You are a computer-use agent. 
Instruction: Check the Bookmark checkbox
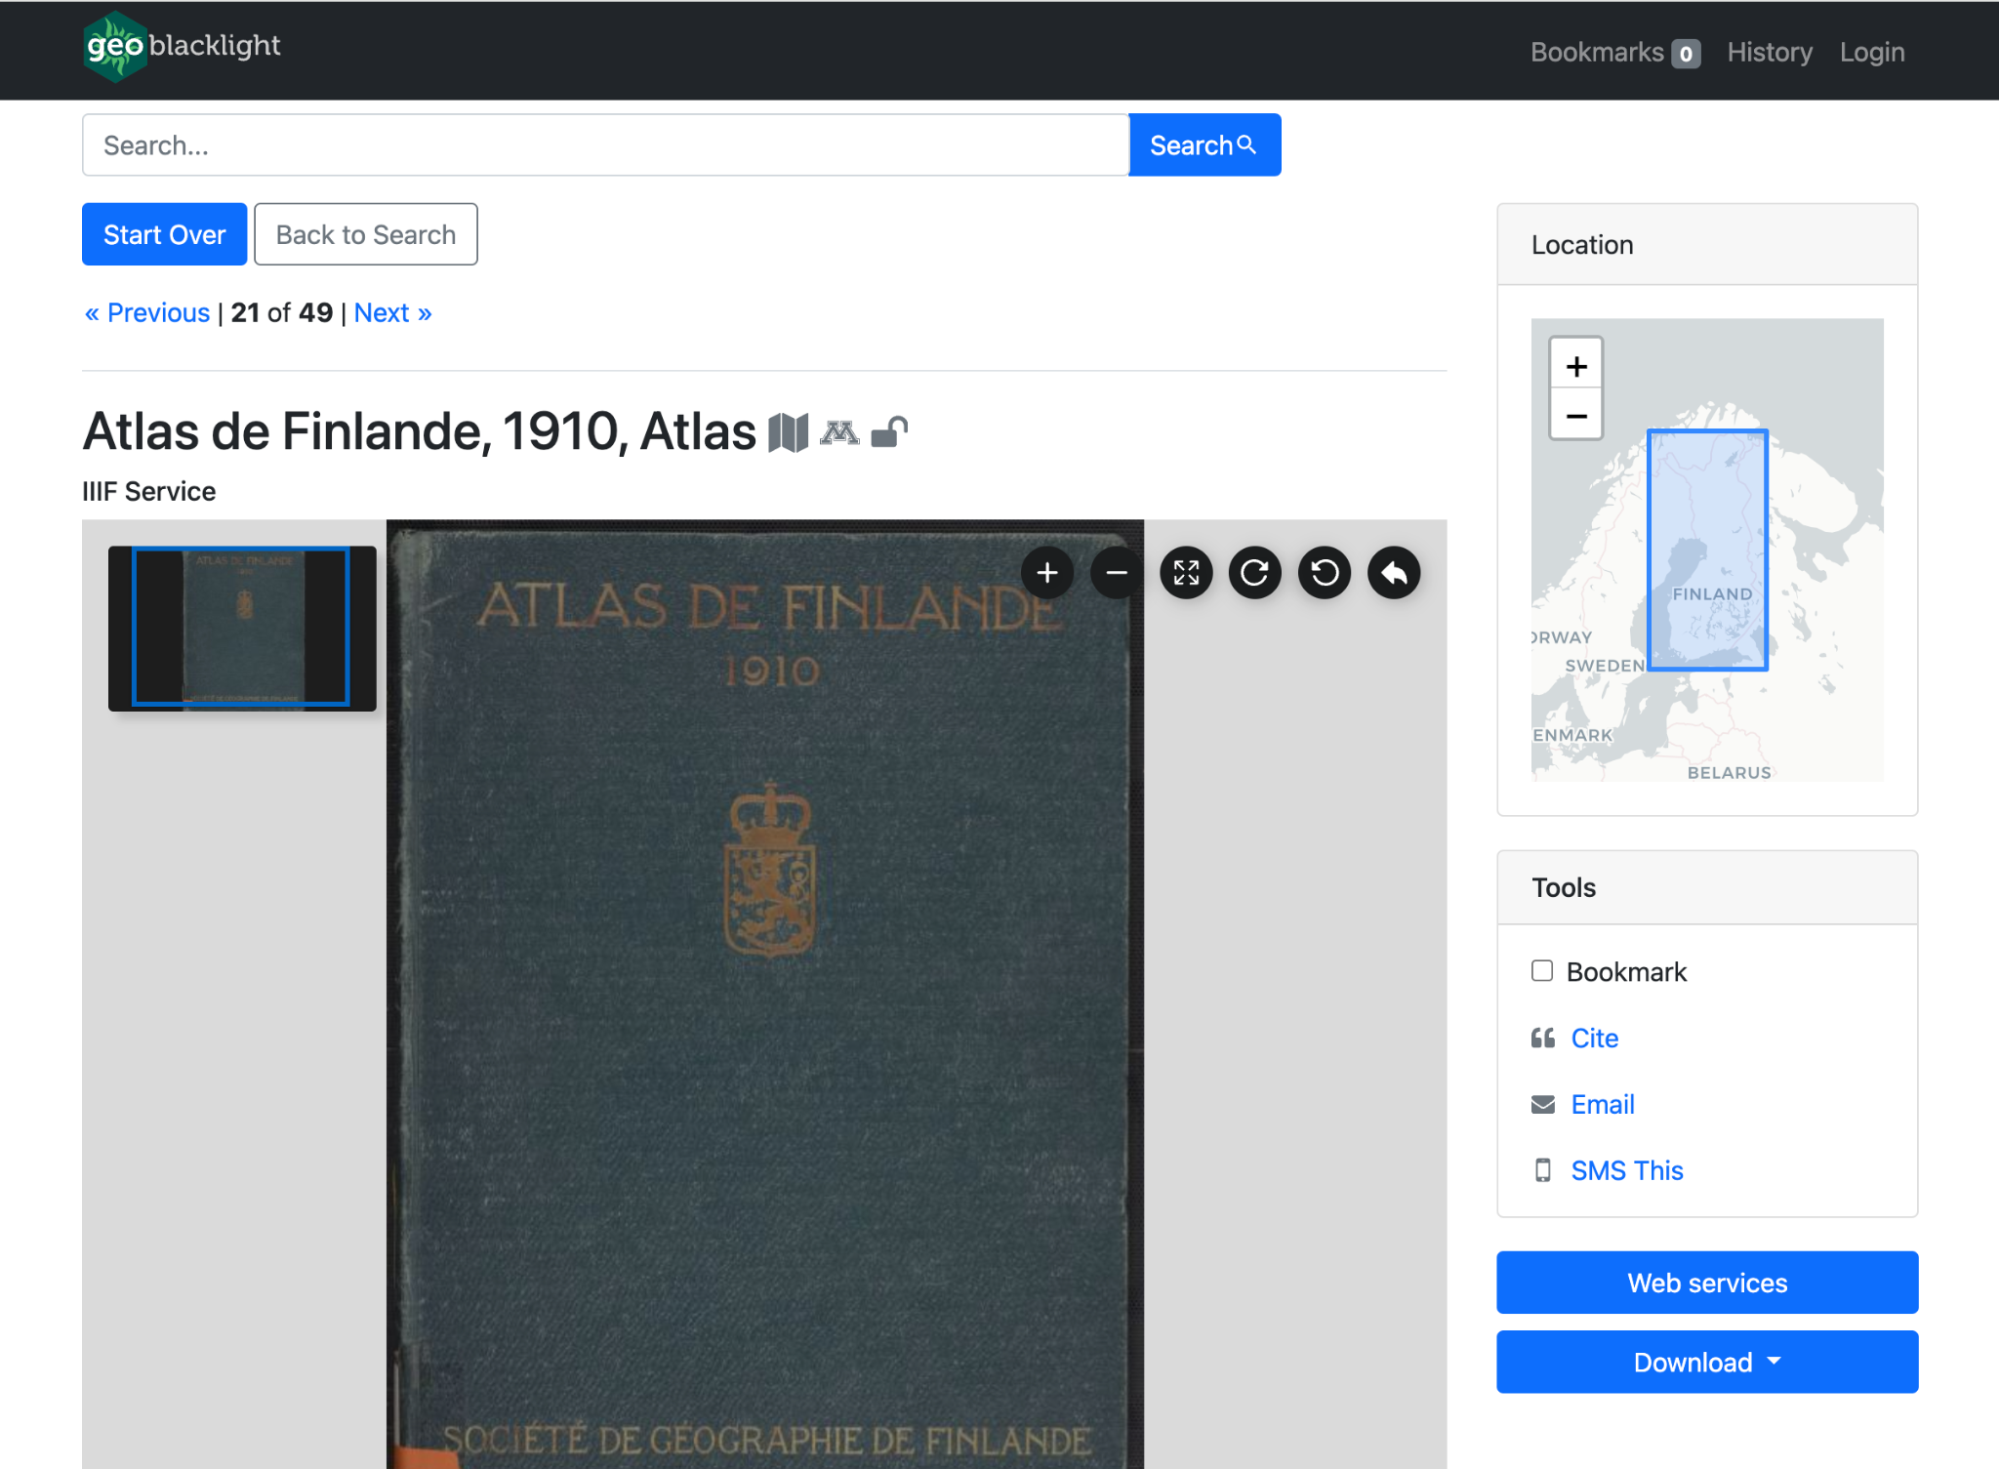[1542, 971]
